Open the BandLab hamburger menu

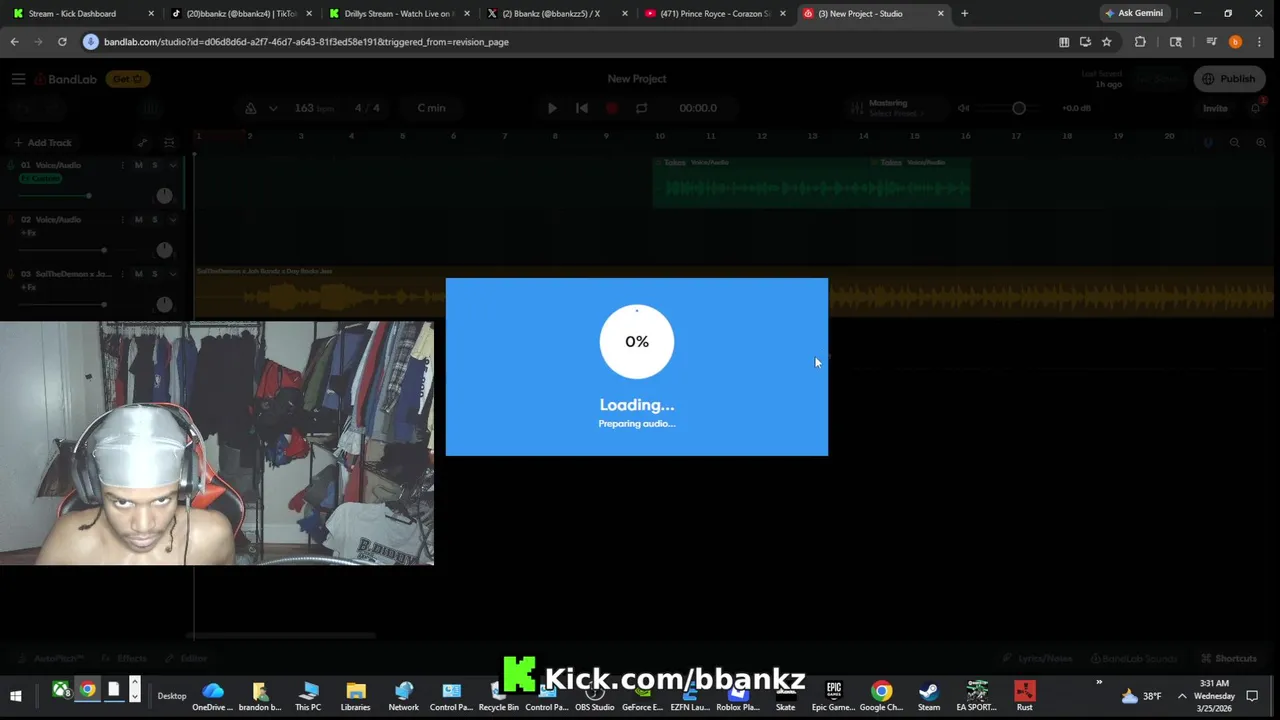(x=18, y=79)
